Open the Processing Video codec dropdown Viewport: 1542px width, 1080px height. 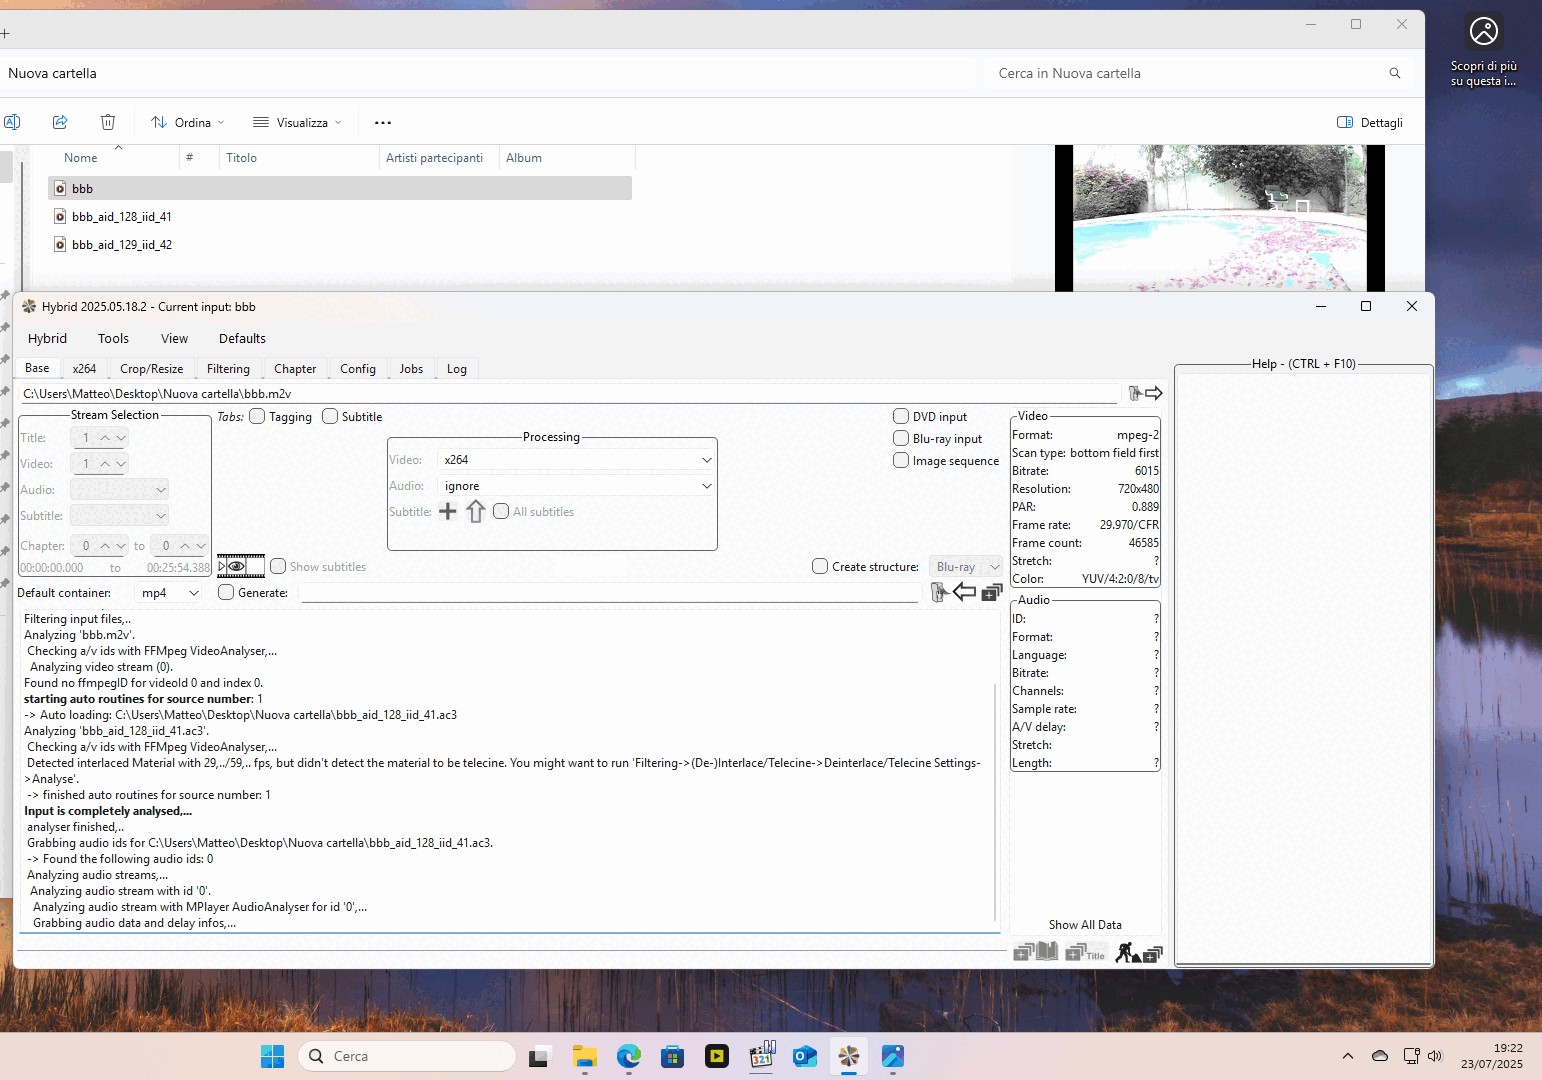(x=706, y=460)
